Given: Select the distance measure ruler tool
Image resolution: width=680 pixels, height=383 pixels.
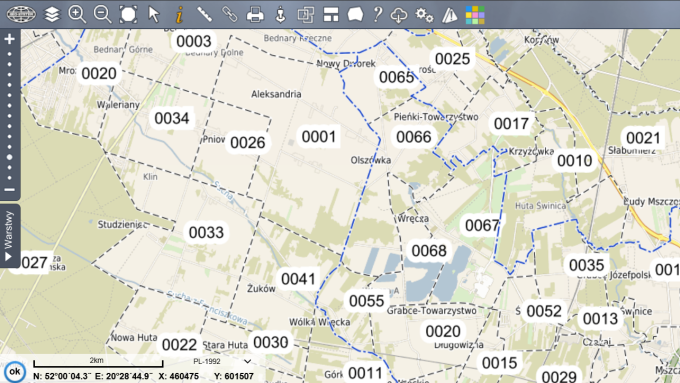Looking at the screenshot, I should click(x=204, y=15).
